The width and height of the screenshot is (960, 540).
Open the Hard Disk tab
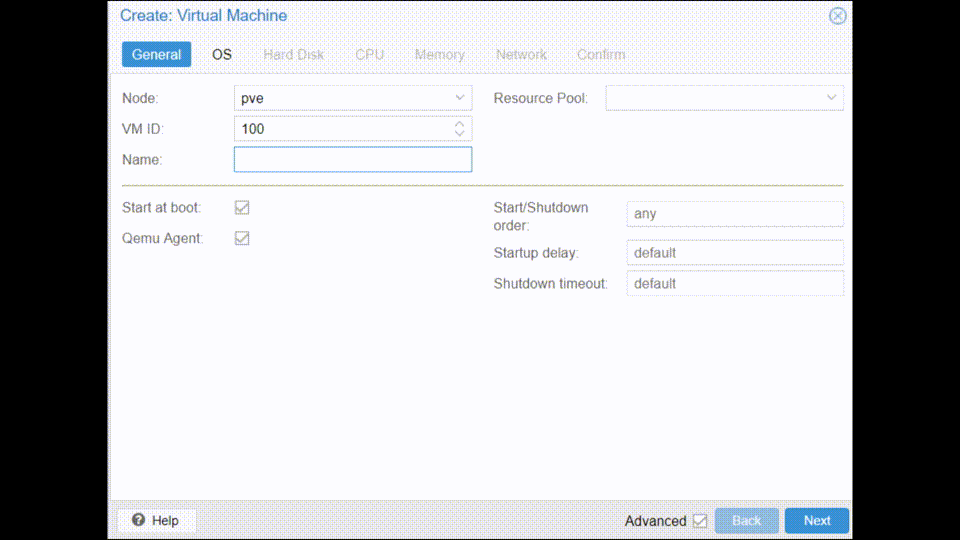click(294, 54)
